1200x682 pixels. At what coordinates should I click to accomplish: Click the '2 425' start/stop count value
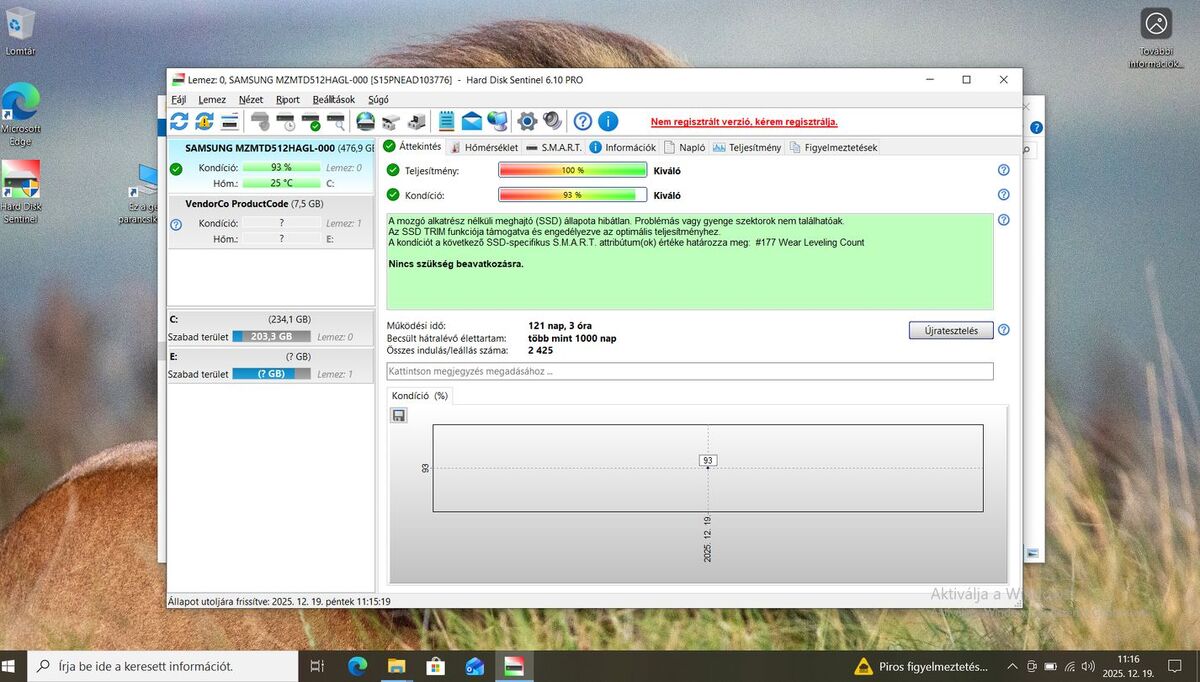tap(540, 350)
